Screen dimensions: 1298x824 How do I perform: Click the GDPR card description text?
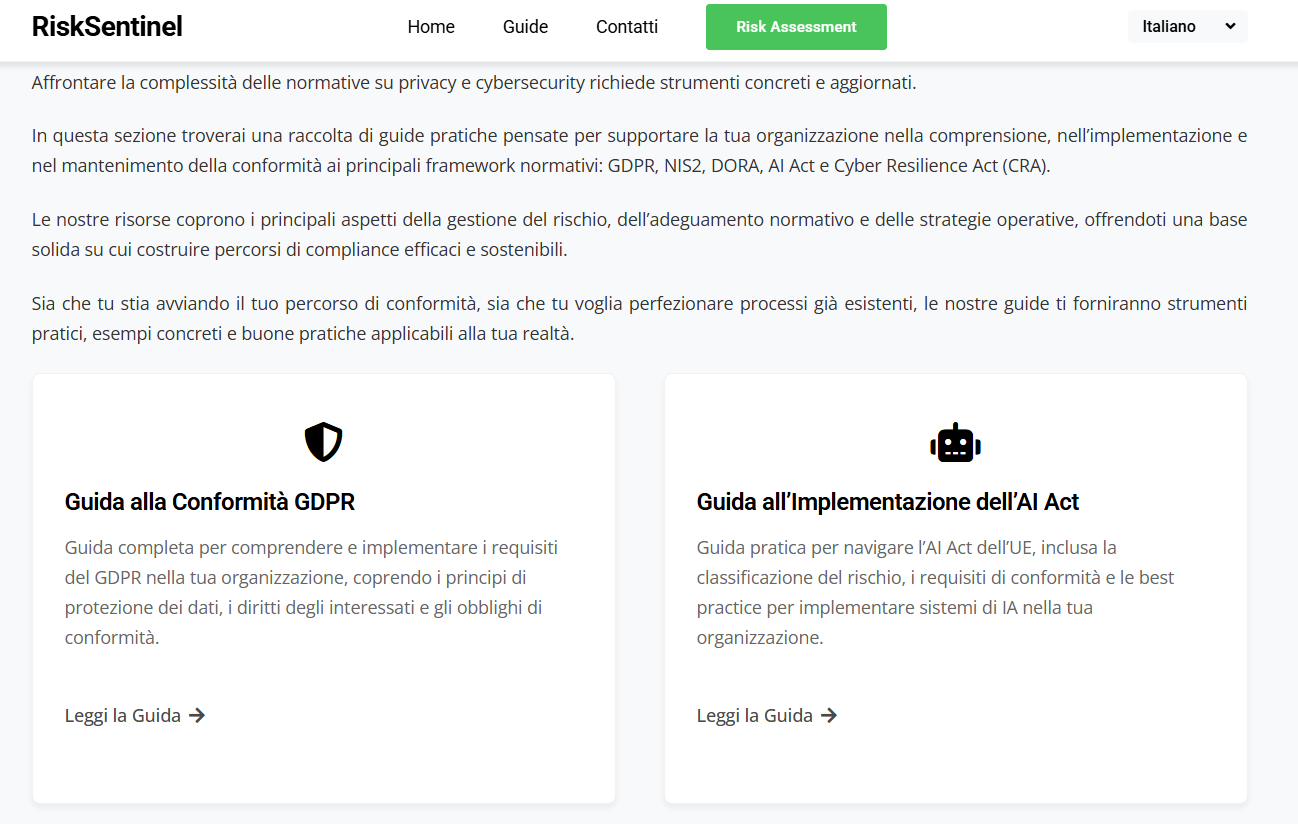tap(311, 592)
